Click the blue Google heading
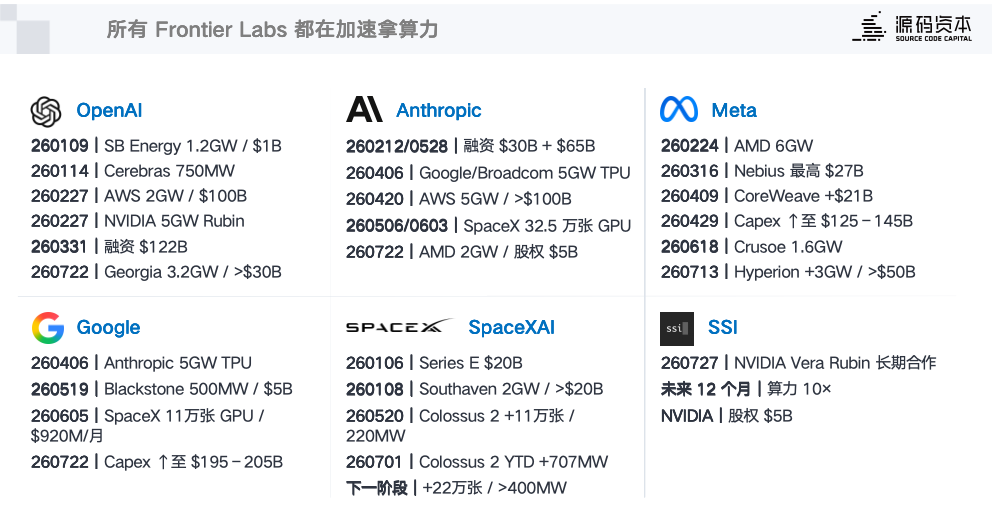This screenshot has width=992, height=518. click(108, 328)
